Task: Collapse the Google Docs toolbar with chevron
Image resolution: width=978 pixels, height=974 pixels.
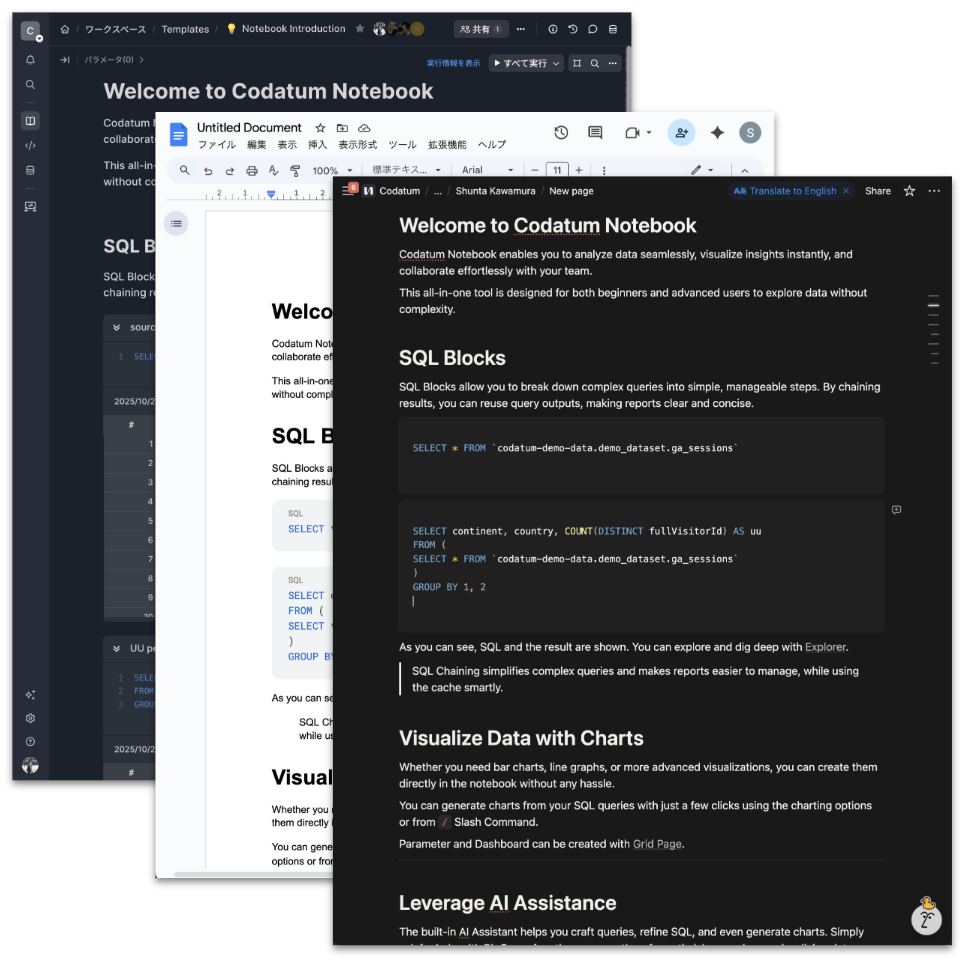Action: point(745,170)
